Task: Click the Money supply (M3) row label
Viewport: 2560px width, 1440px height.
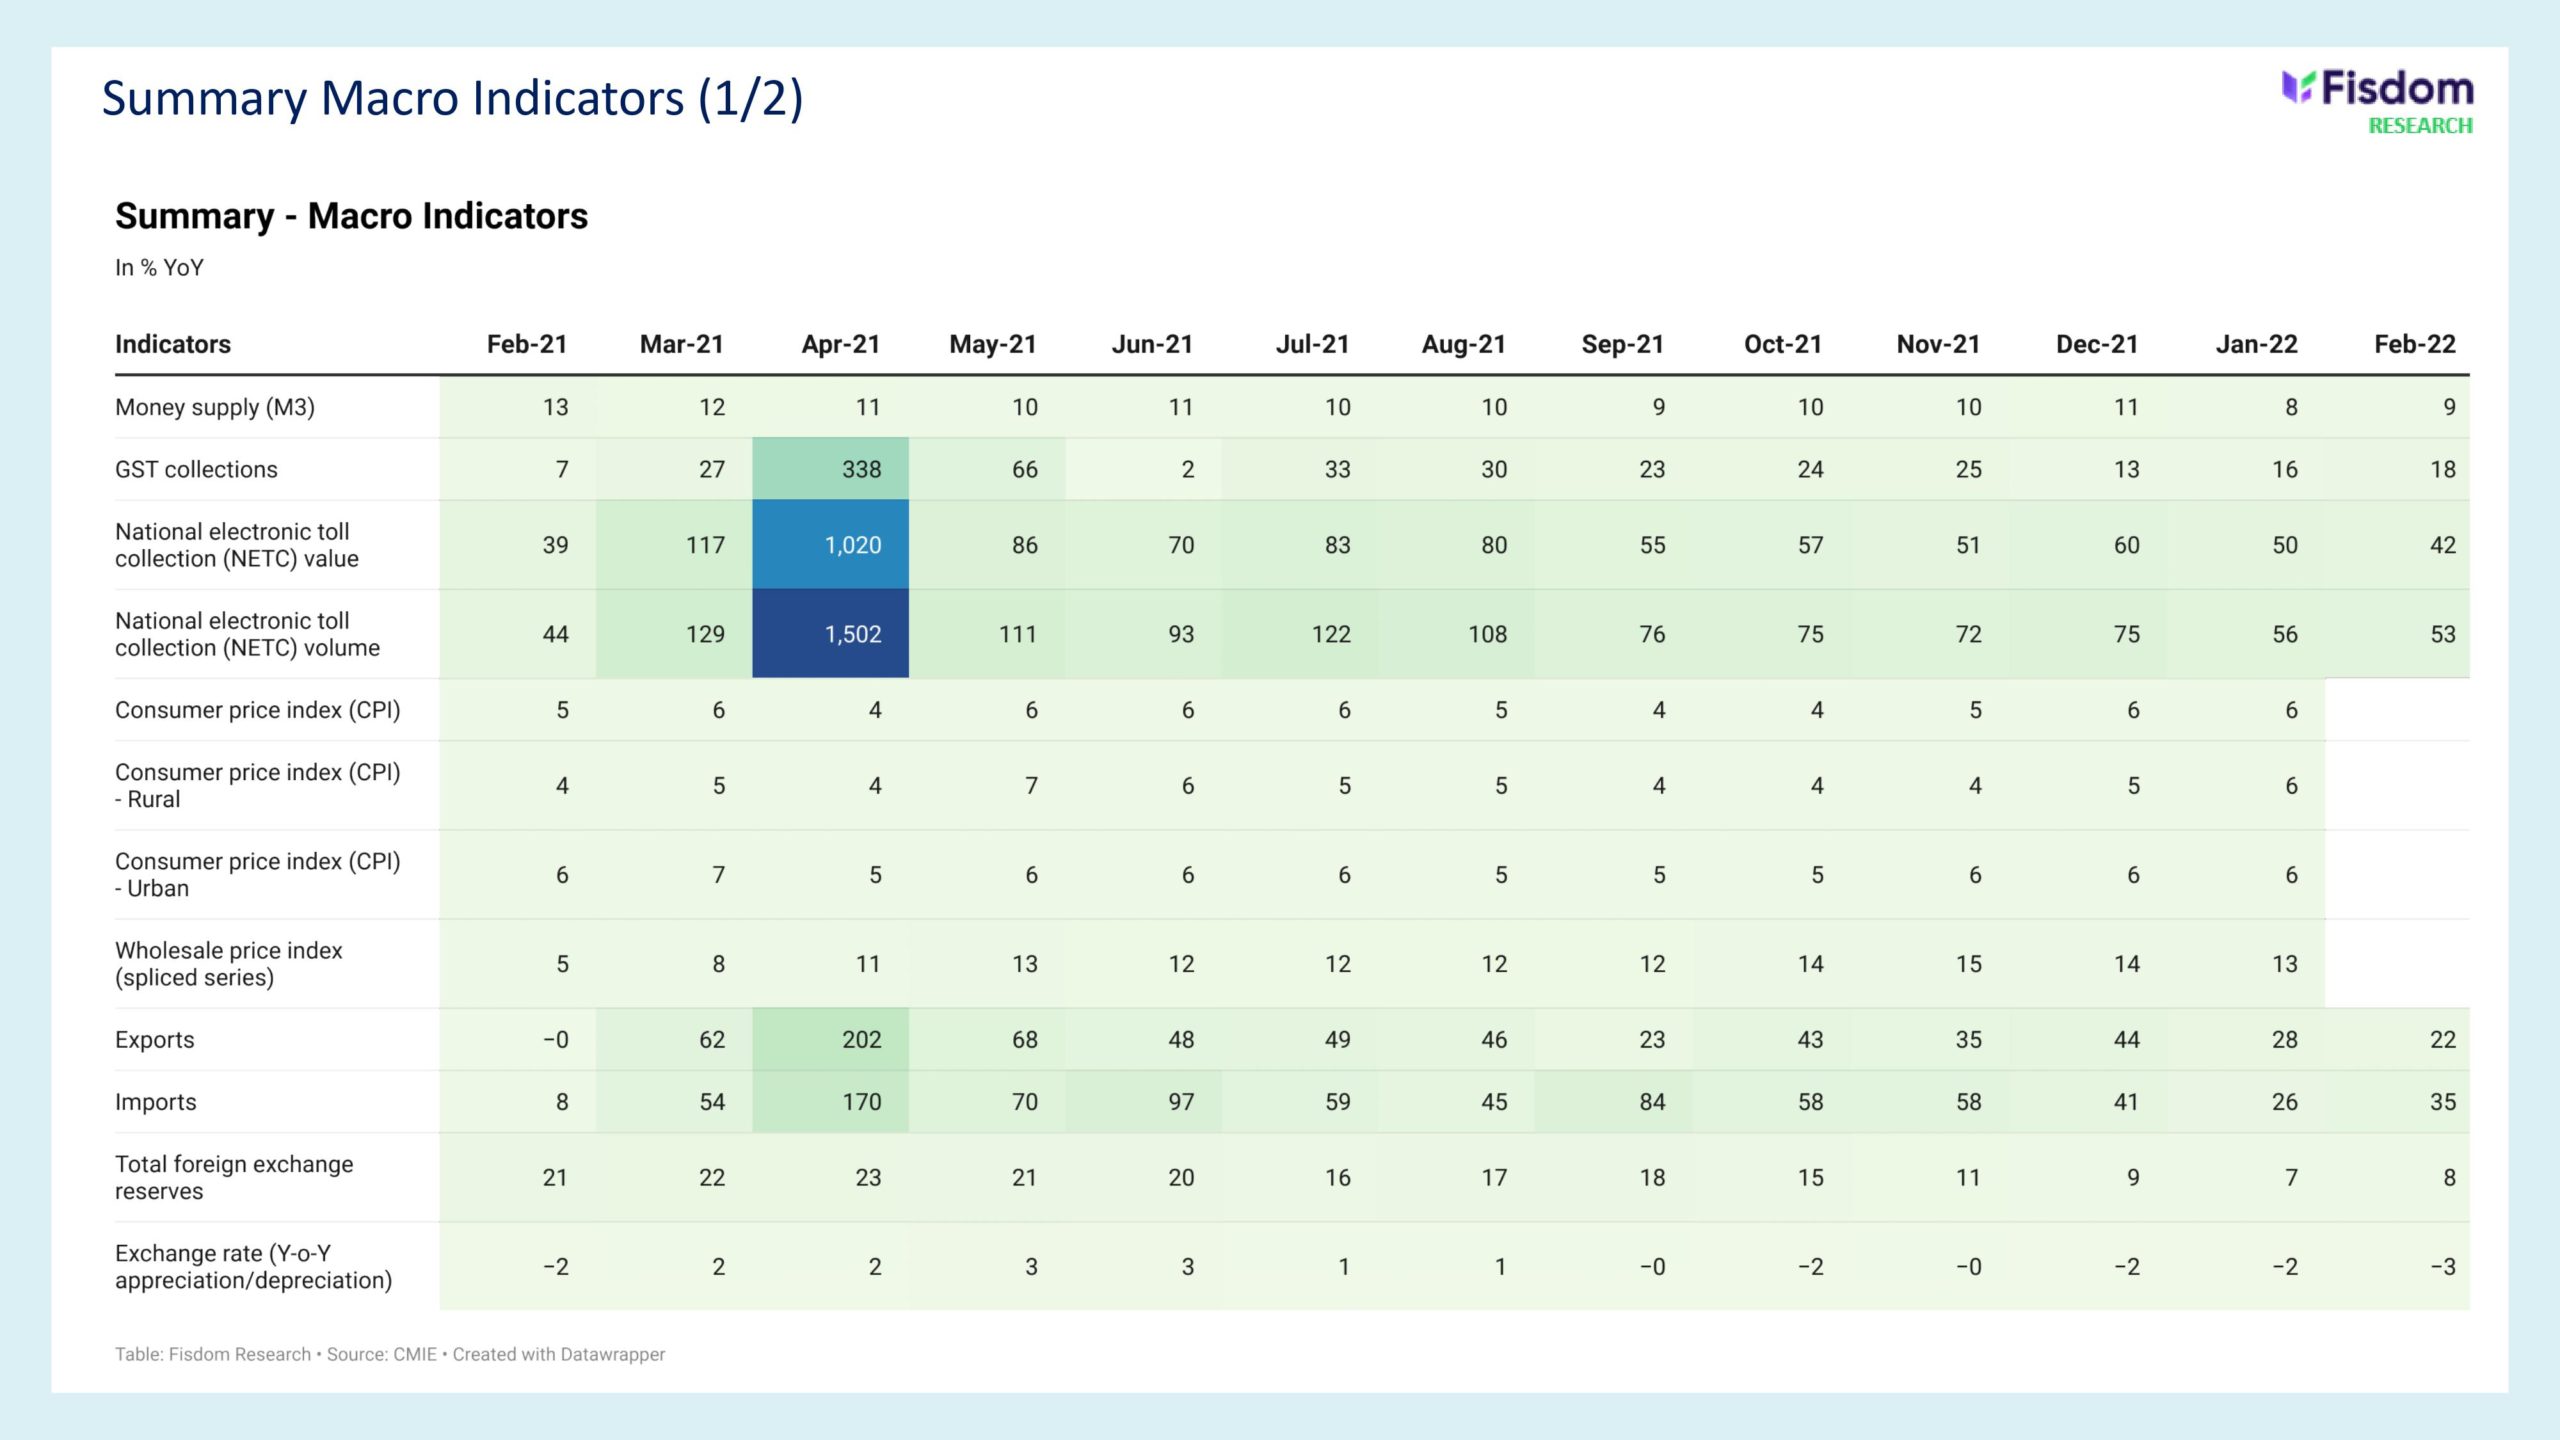Action: click(215, 407)
